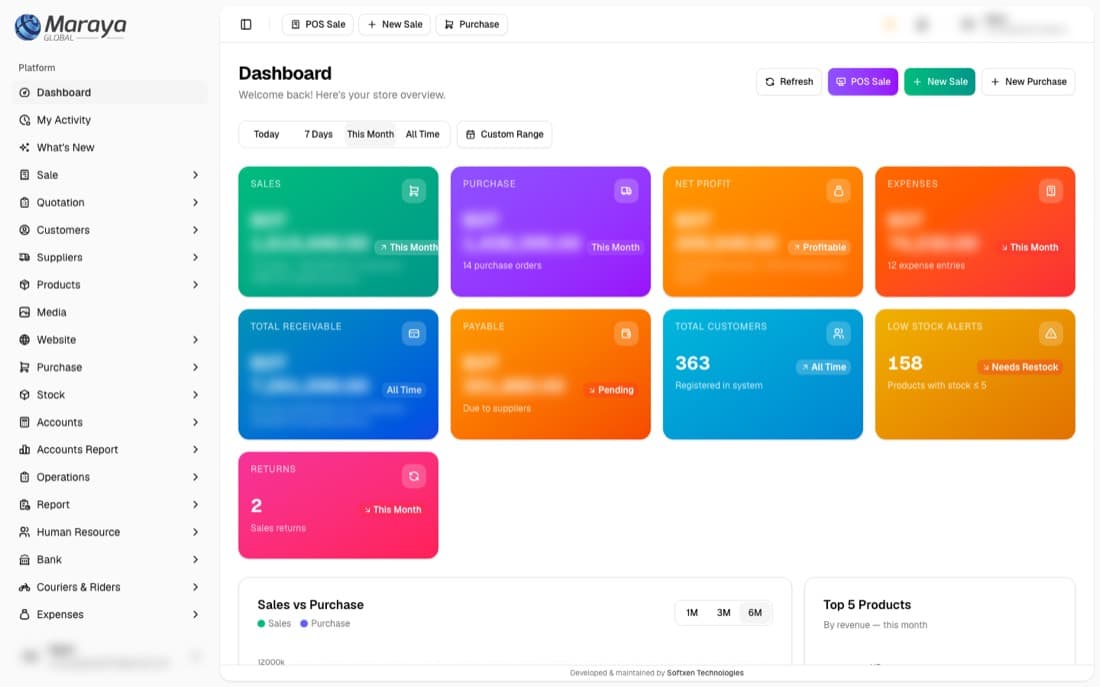
Task: Click the '12 expense entries' text
Action: click(926, 266)
